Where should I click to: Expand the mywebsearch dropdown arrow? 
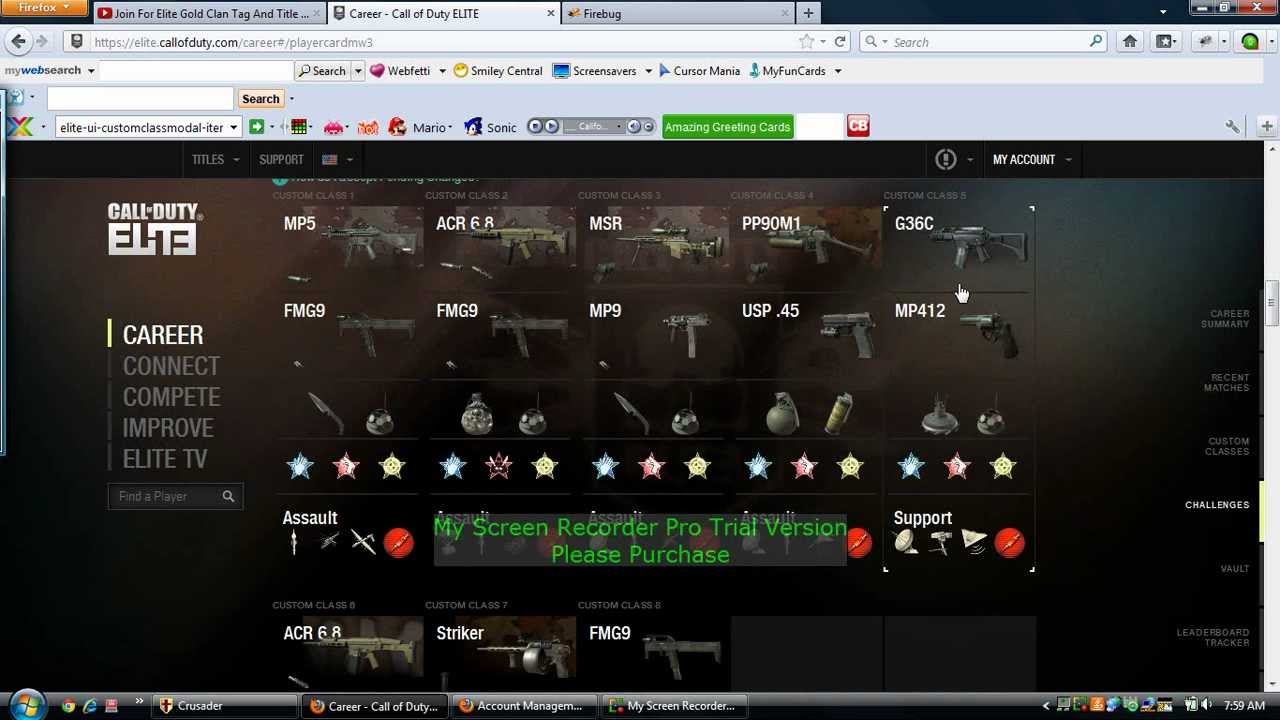coord(90,71)
